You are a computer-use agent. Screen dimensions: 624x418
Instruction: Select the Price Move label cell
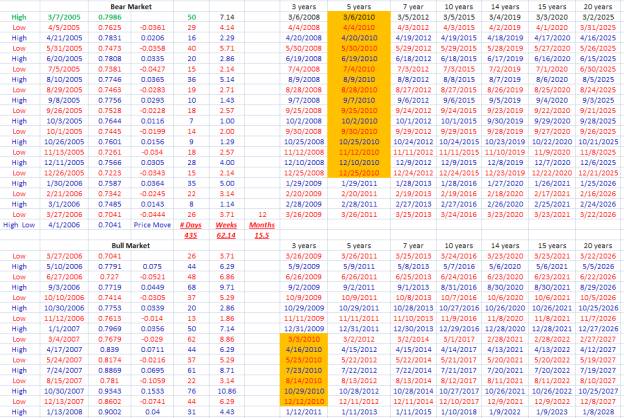click(152, 225)
